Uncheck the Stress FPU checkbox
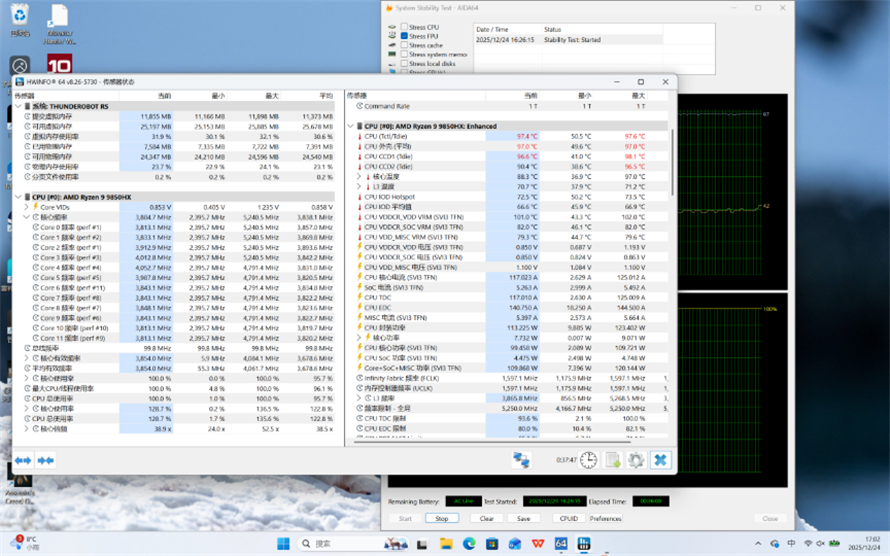This screenshot has height=556, width=890. (x=404, y=36)
